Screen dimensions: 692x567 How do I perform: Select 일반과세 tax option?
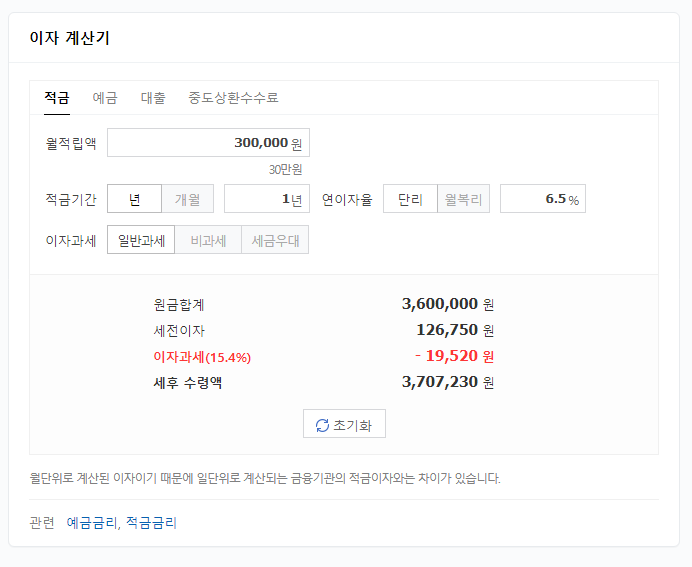[141, 240]
